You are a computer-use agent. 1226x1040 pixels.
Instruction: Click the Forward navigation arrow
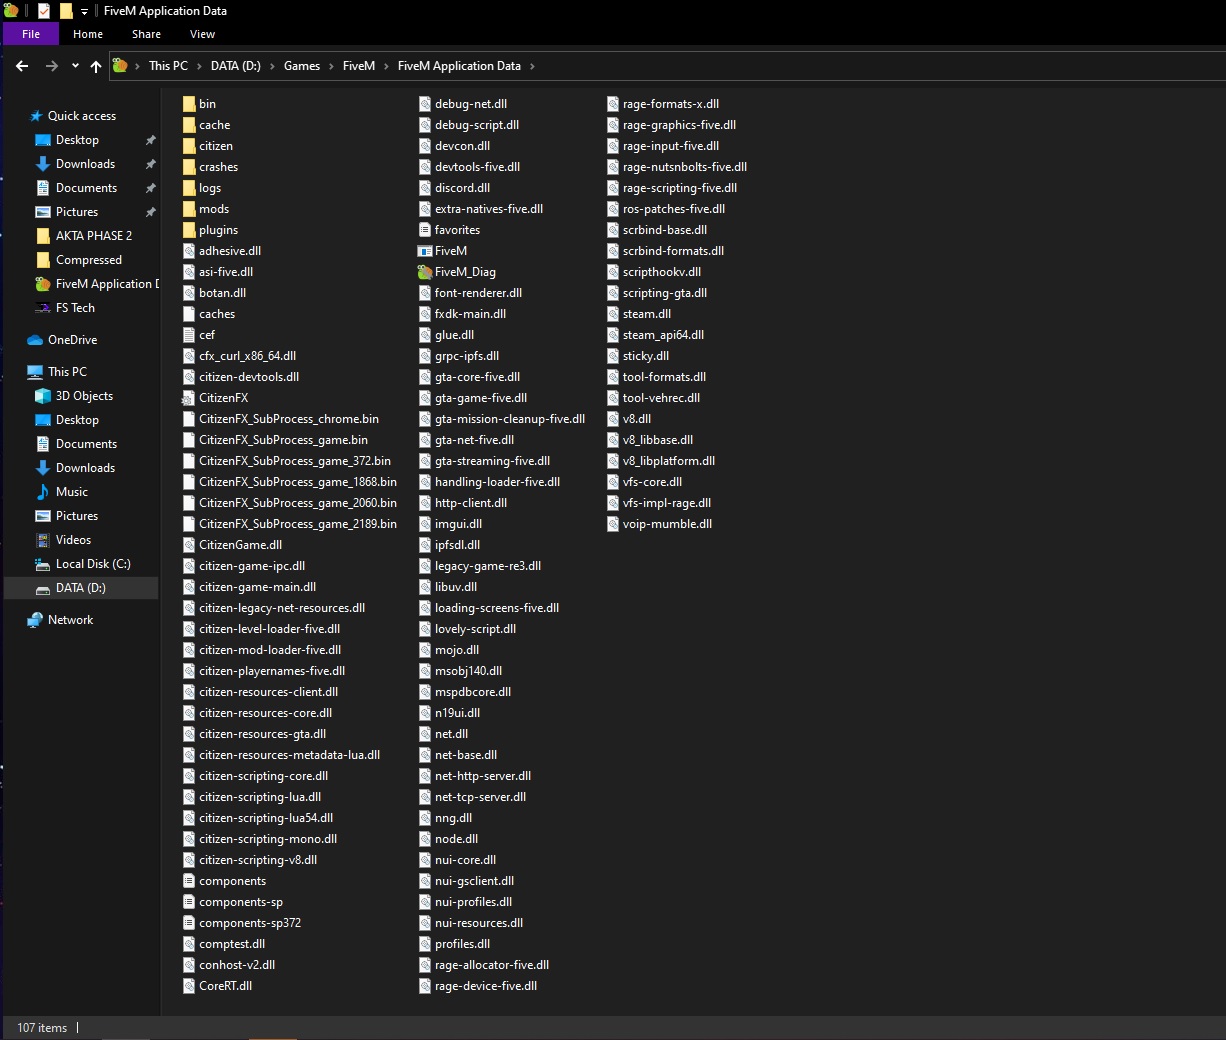[51, 66]
